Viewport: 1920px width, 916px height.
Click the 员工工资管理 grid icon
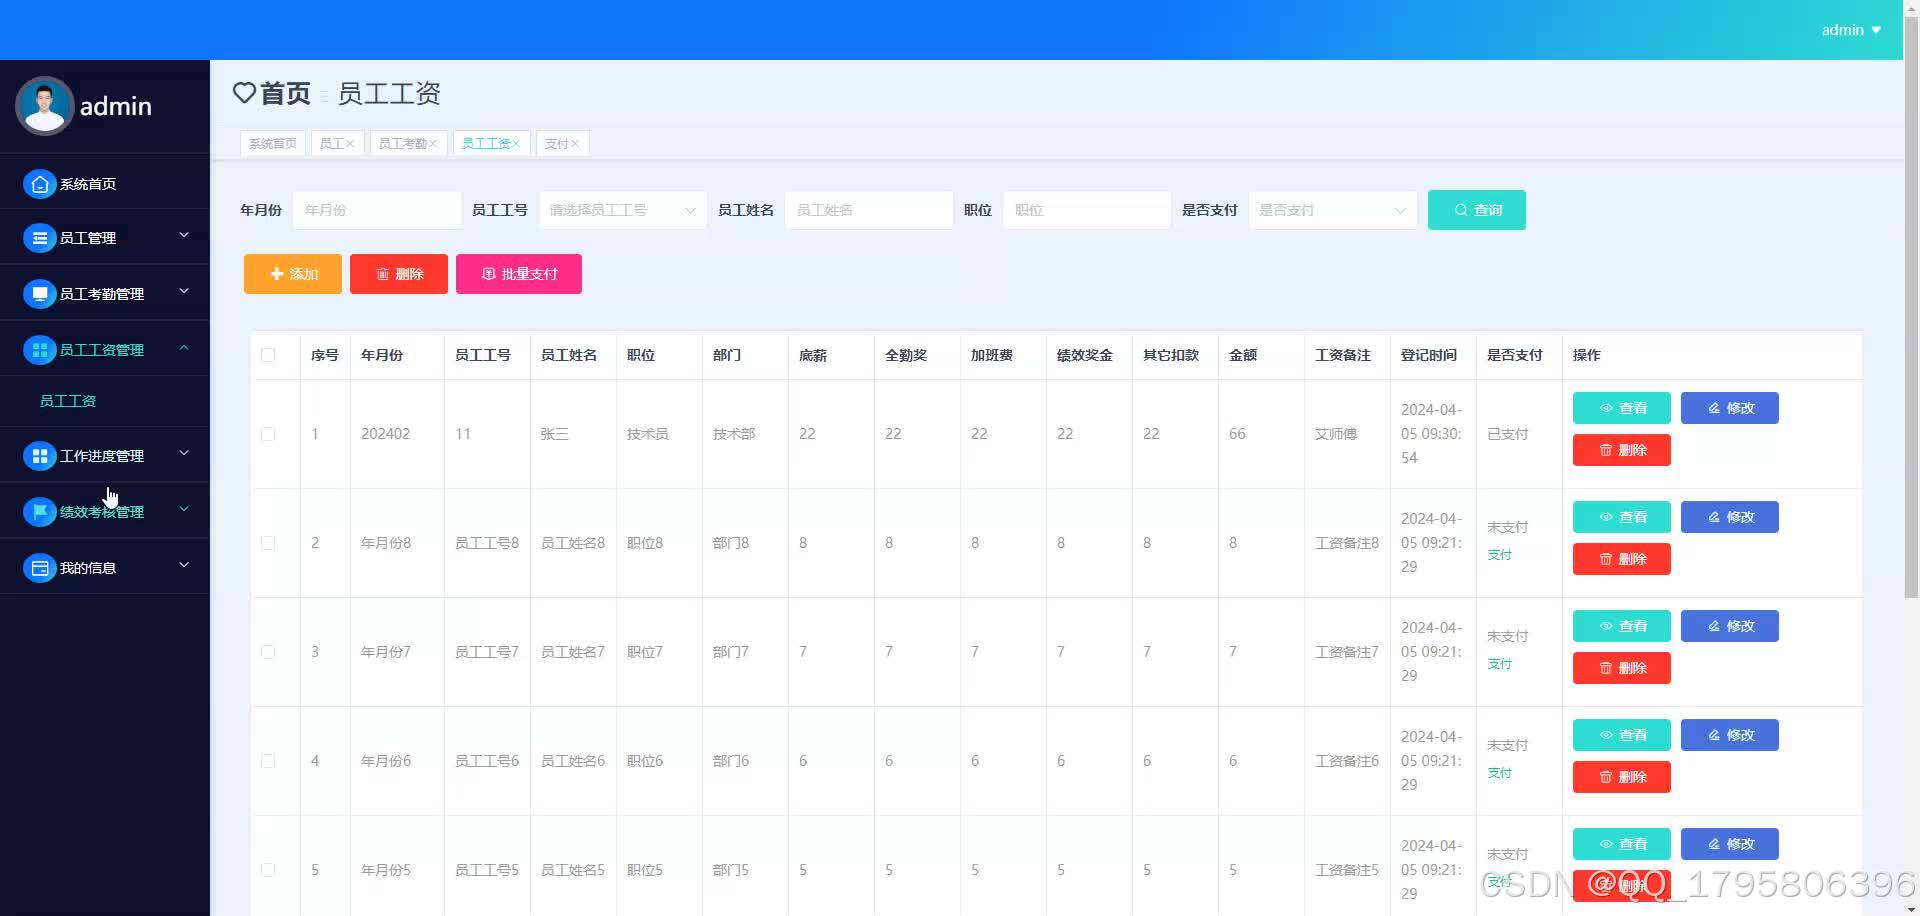click(39, 350)
